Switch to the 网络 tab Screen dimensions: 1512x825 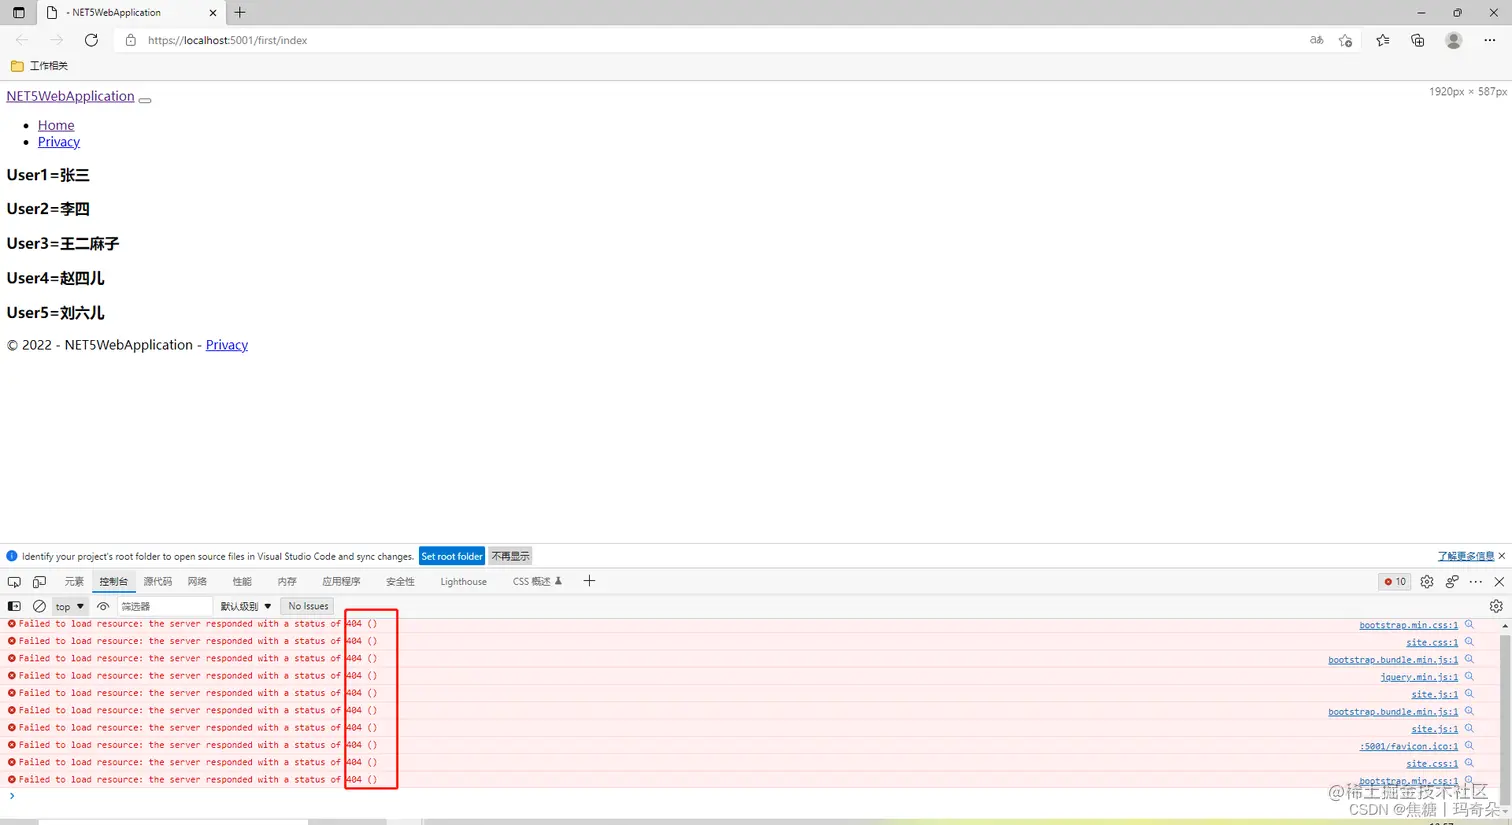pos(197,582)
